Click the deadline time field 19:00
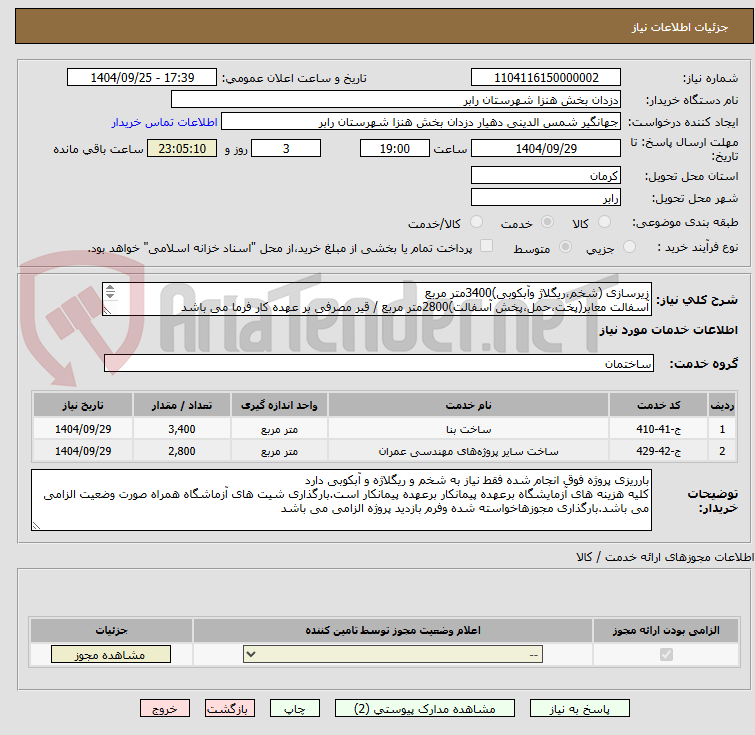 click(394, 148)
